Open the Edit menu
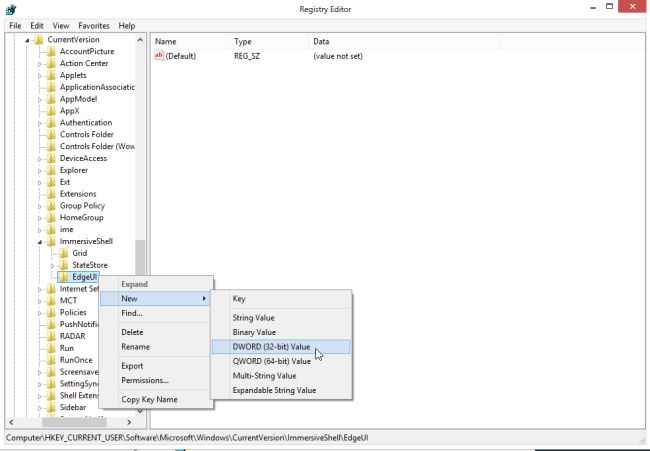Image resolution: width=650 pixels, height=451 pixels. click(37, 26)
